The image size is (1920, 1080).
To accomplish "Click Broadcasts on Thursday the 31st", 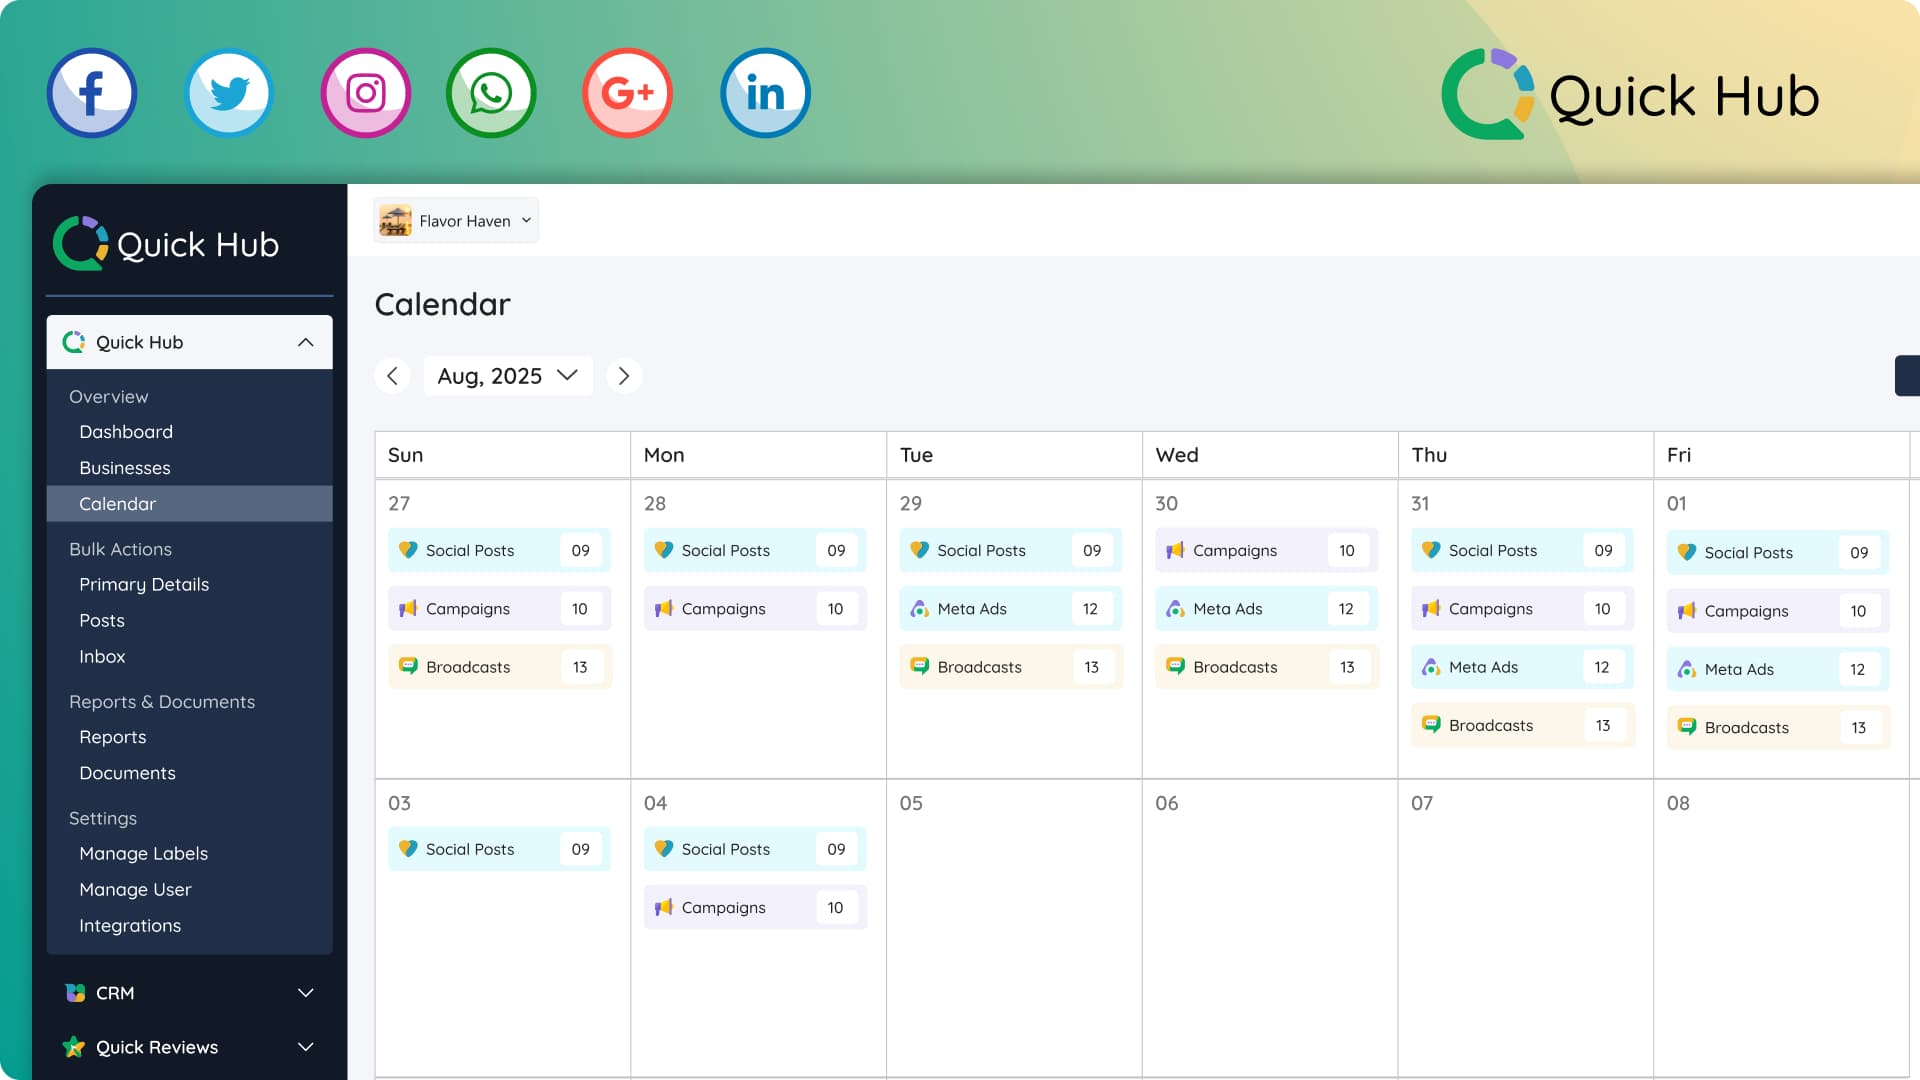I will pos(1521,725).
